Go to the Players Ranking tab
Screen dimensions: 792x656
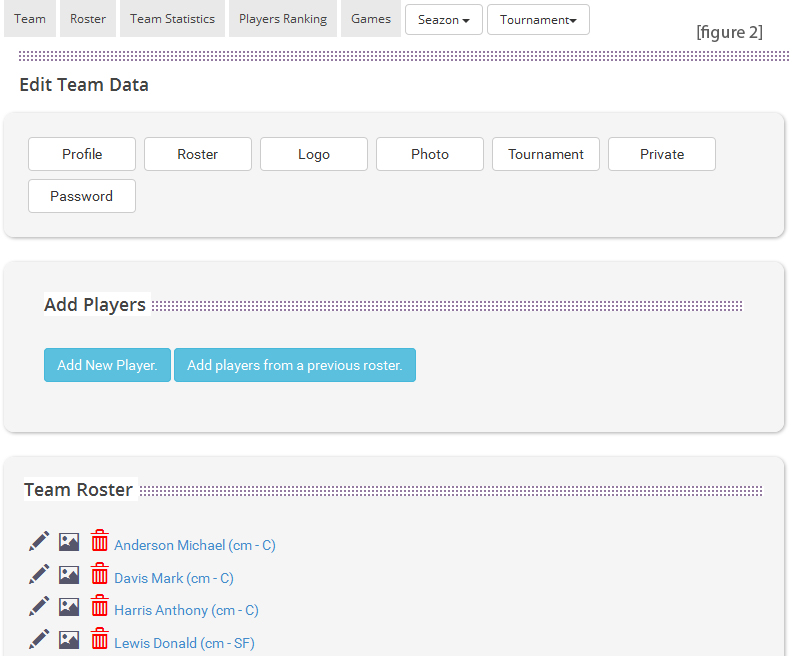click(x=283, y=19)
